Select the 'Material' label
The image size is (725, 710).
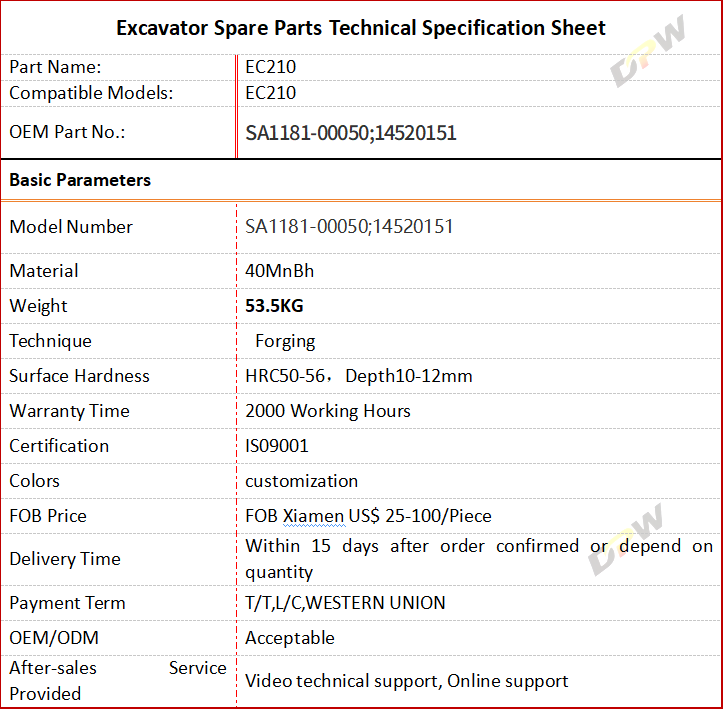pyautogui.click(x=44, y=271)
